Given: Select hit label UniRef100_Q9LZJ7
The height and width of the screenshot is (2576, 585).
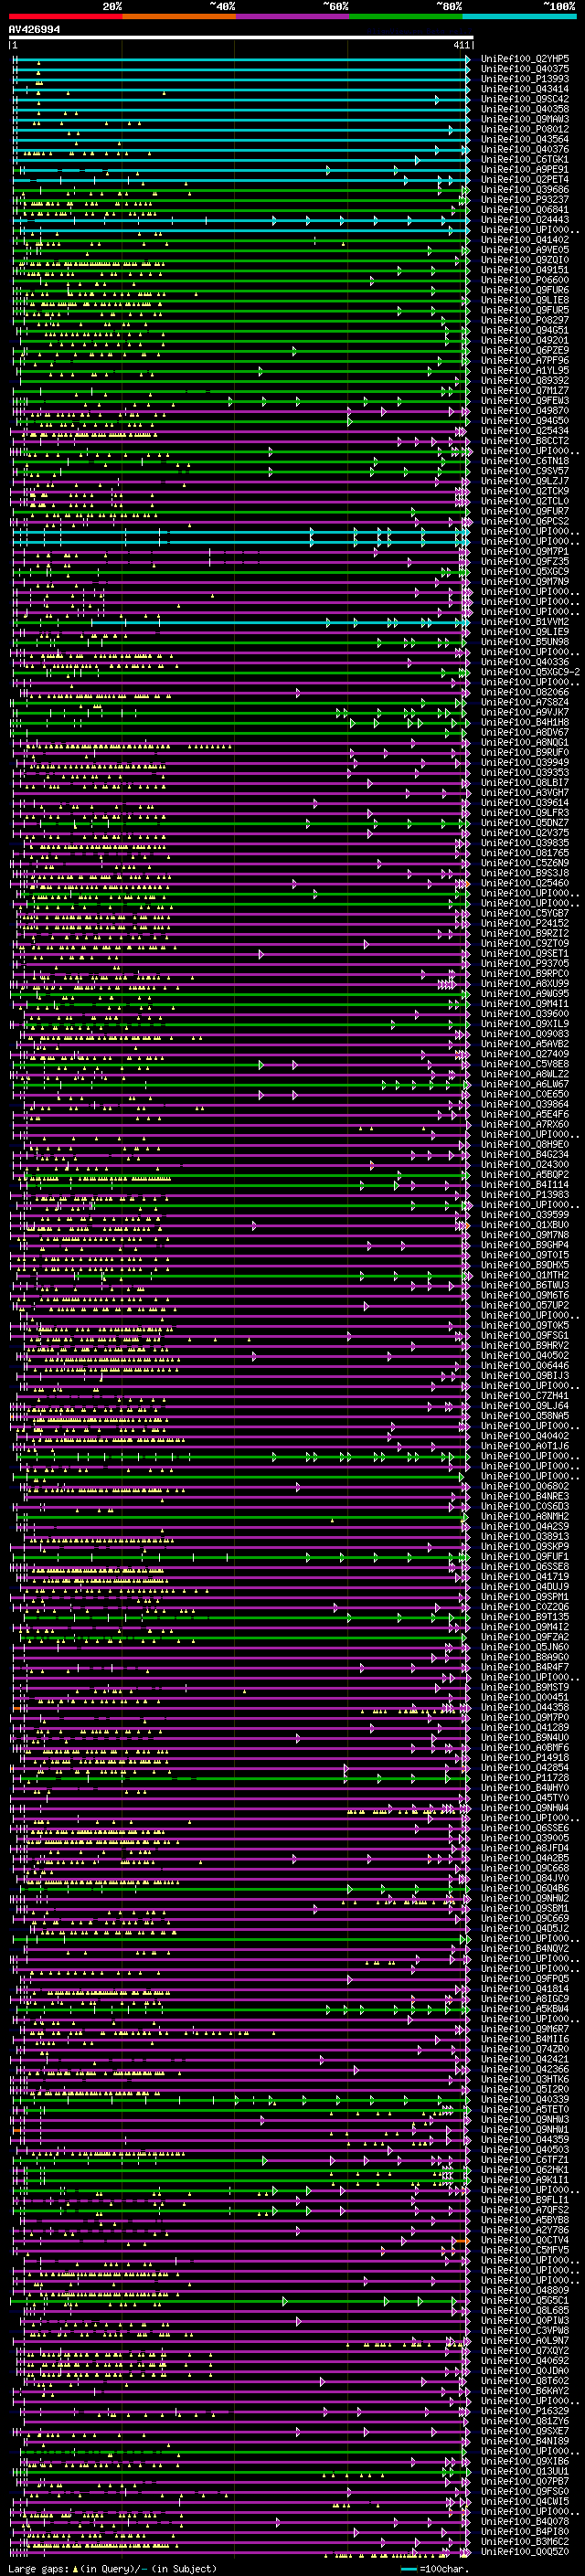Looking at the screenshot, I should click(x=525, y=481).
